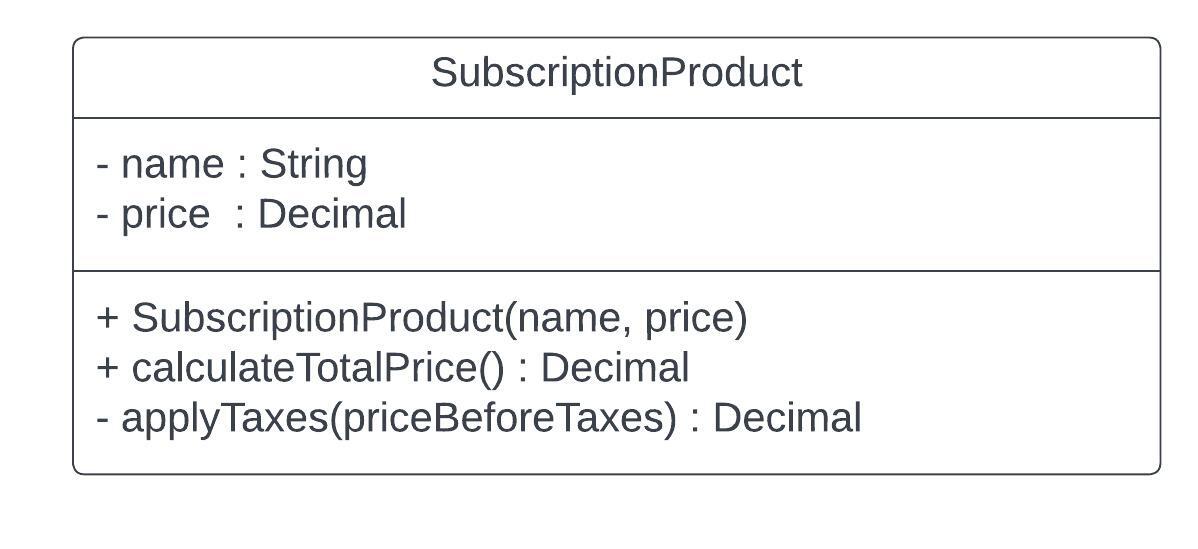
Task: Select the applyTaxes(priceBeforeTaxes) method line
Action: click(479, 418)
